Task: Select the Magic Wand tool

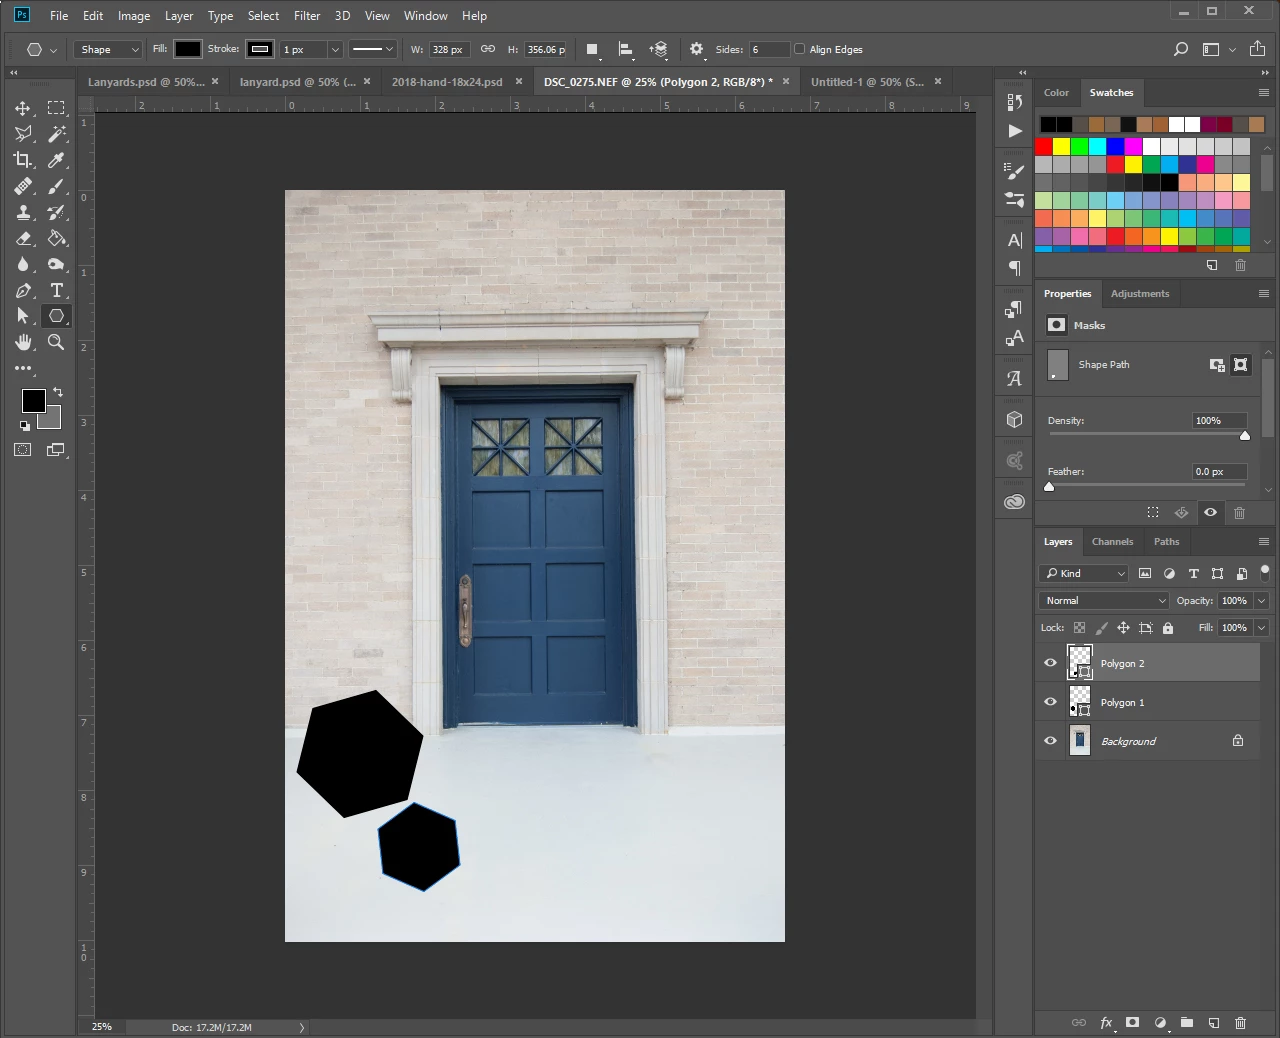Action: coord(56,134)
